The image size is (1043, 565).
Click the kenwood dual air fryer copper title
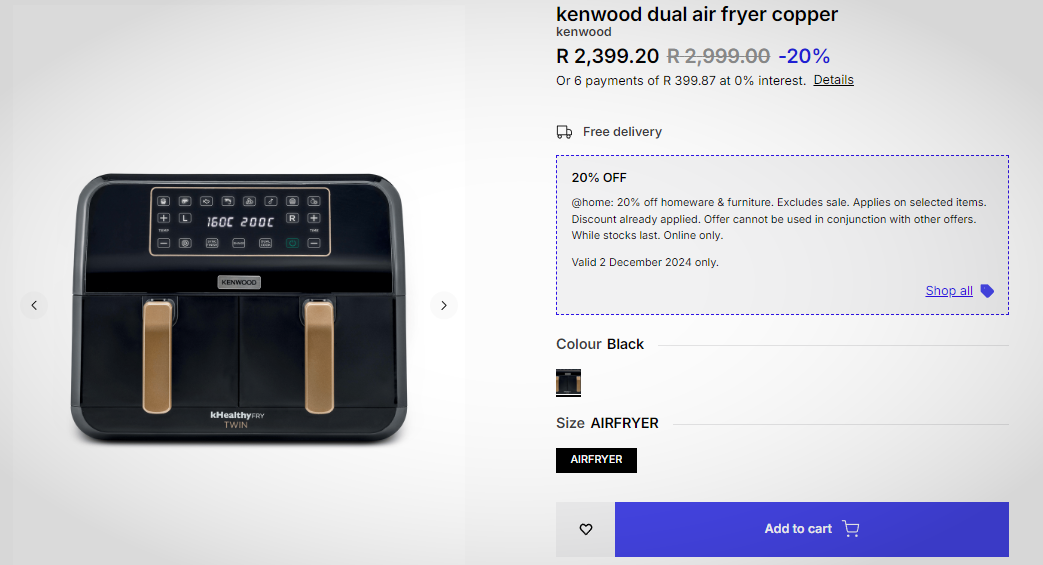697,14
